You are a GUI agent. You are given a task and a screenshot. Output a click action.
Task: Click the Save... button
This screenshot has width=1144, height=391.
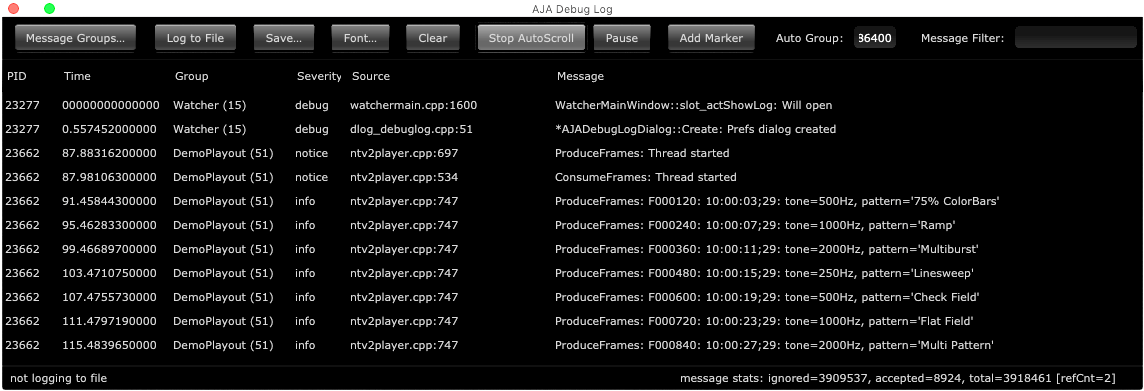(284, 38)
